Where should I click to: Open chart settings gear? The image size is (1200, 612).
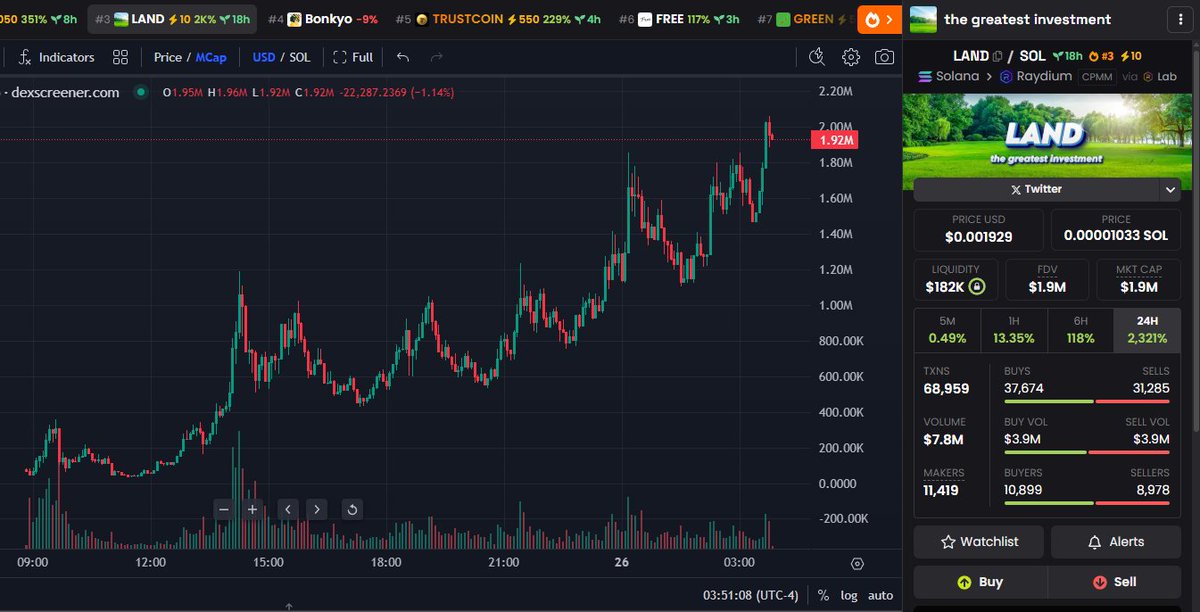tap(851, 57)
